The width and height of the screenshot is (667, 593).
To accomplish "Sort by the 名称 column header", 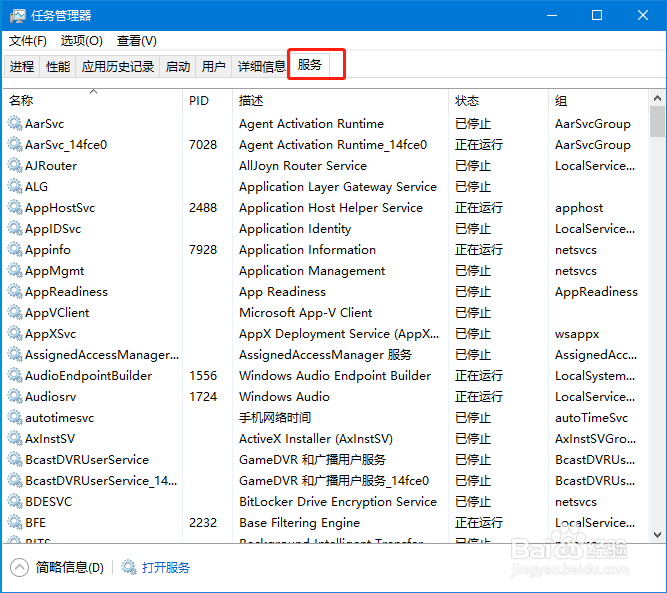I will pos(94,100).
